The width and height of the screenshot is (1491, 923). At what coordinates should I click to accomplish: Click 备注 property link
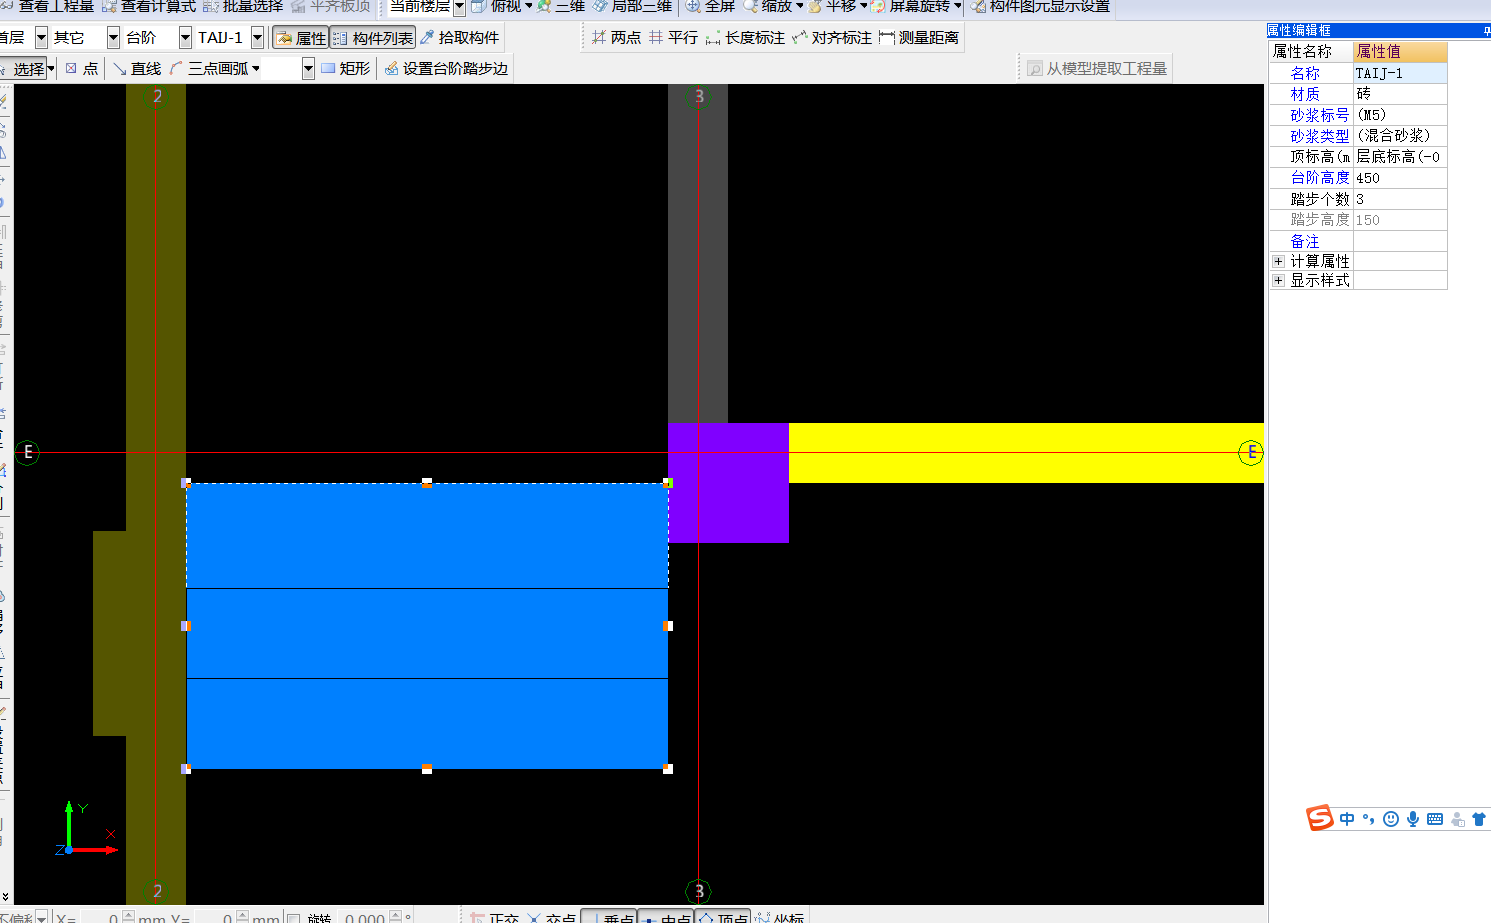coord(1305,241)
